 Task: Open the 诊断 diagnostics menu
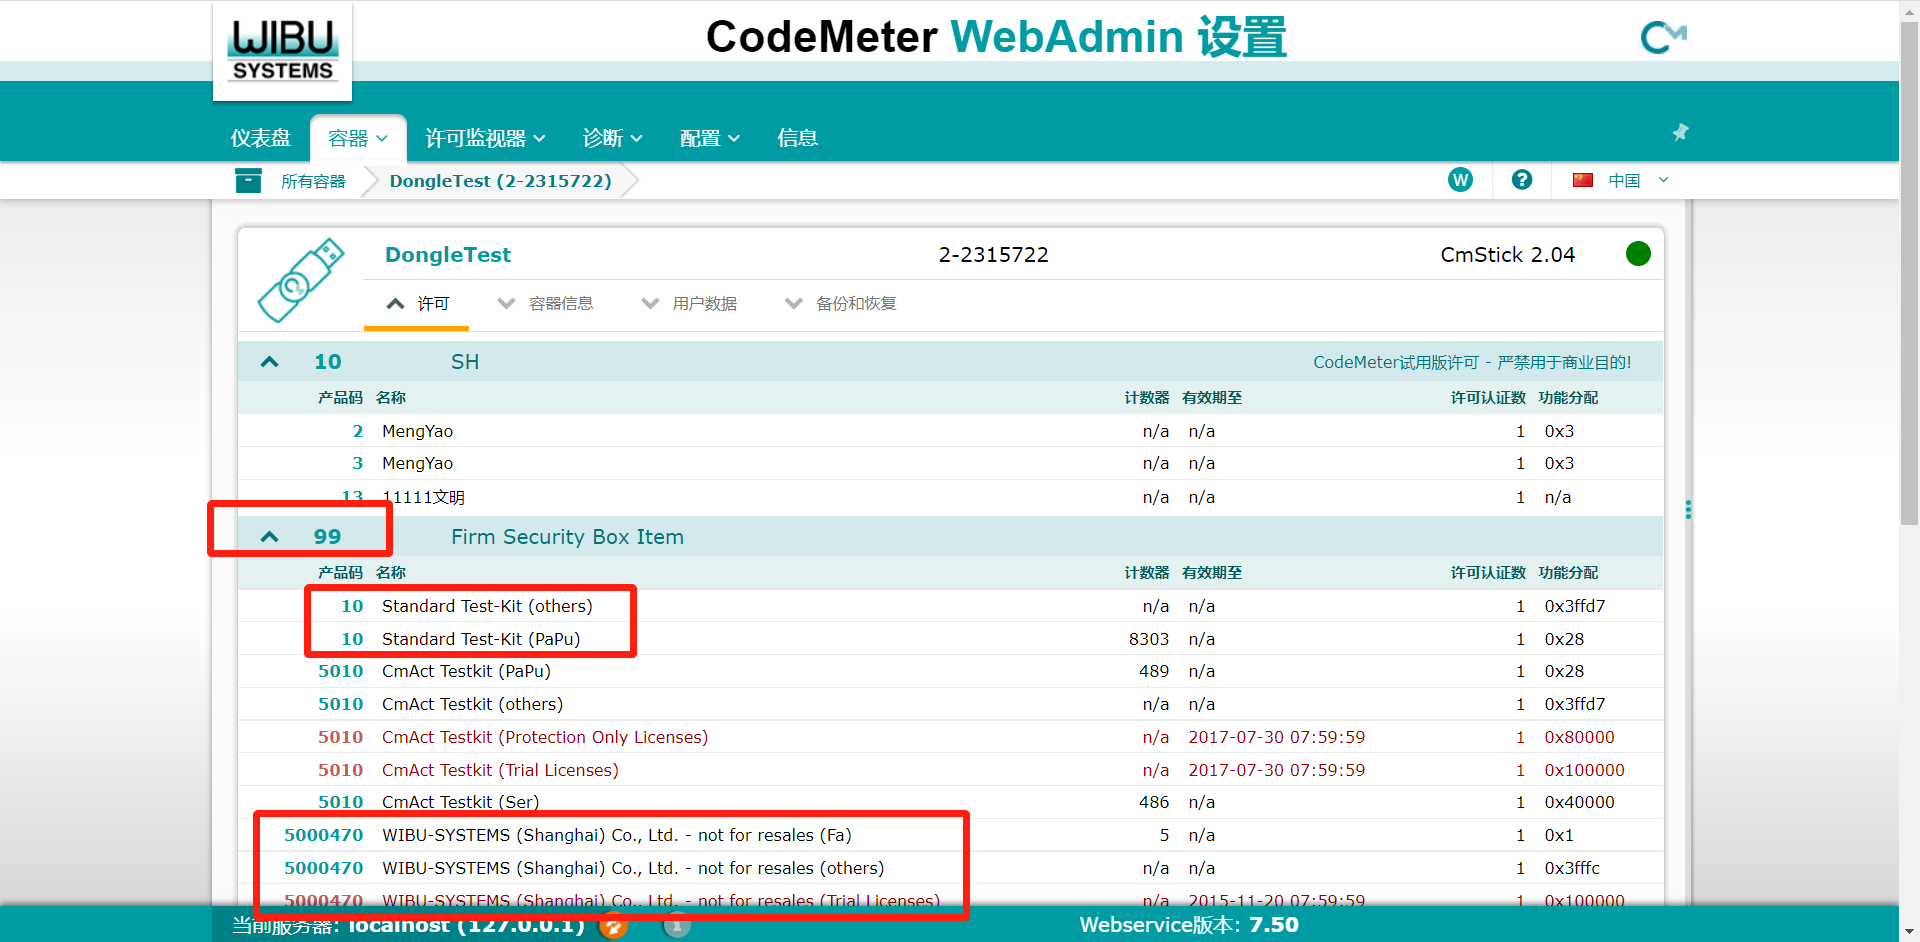click(x=612, y=138)
